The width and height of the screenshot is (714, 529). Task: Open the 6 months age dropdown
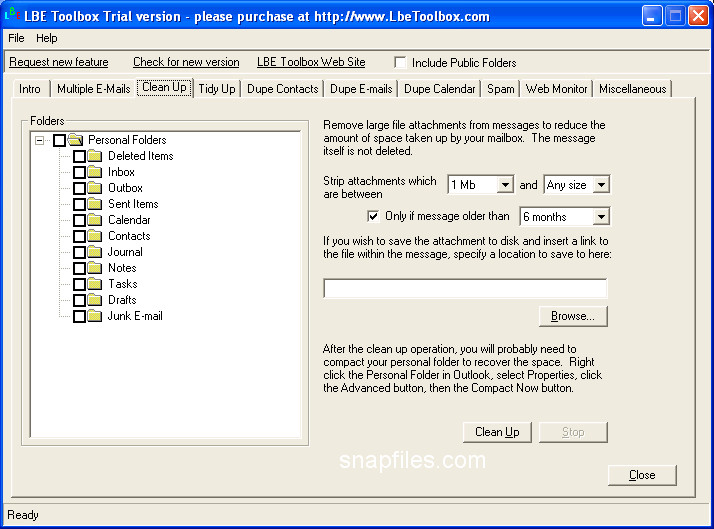pos(601,217)
